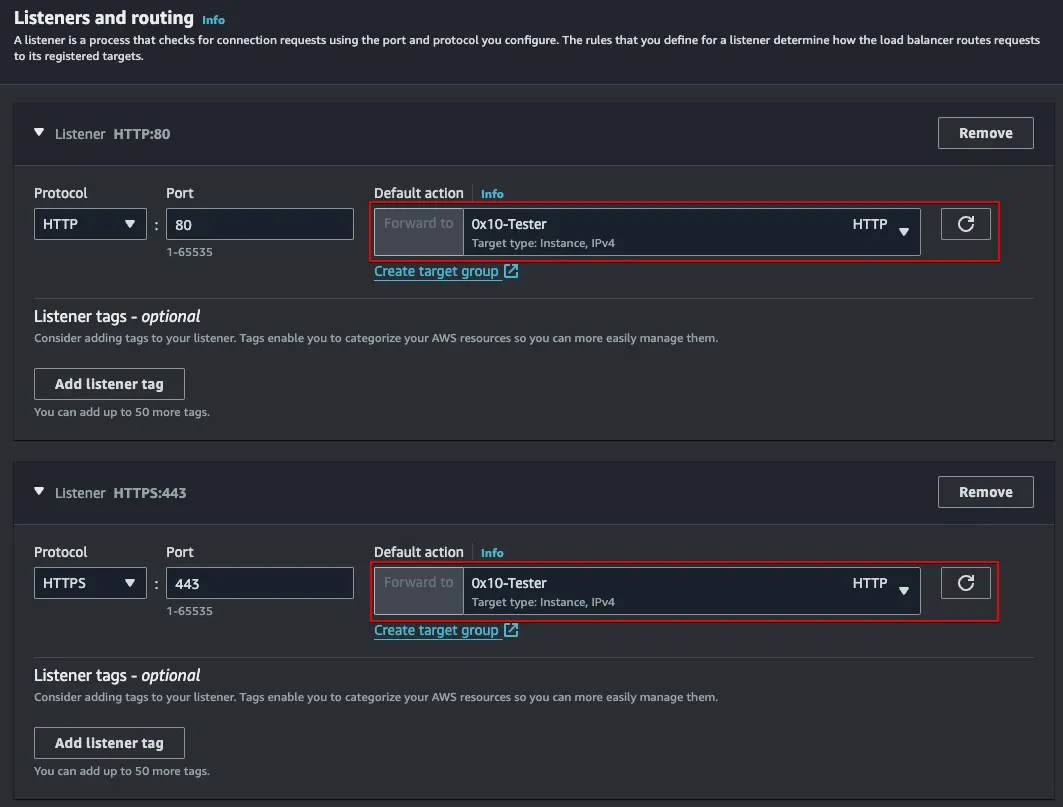This screenshot has height=807, width=1063.
Task: Add listener tag to HTTPS:443 listener
Action: [109, 743]
